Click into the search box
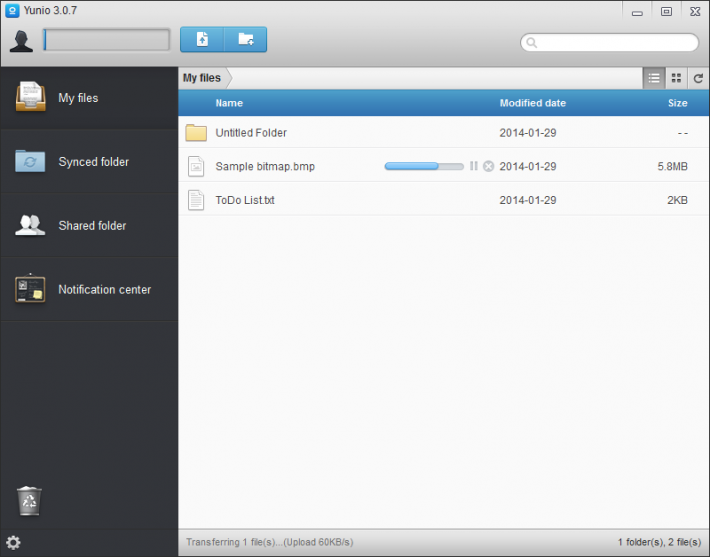Screen dimensions: 710x557 (609, 43)
